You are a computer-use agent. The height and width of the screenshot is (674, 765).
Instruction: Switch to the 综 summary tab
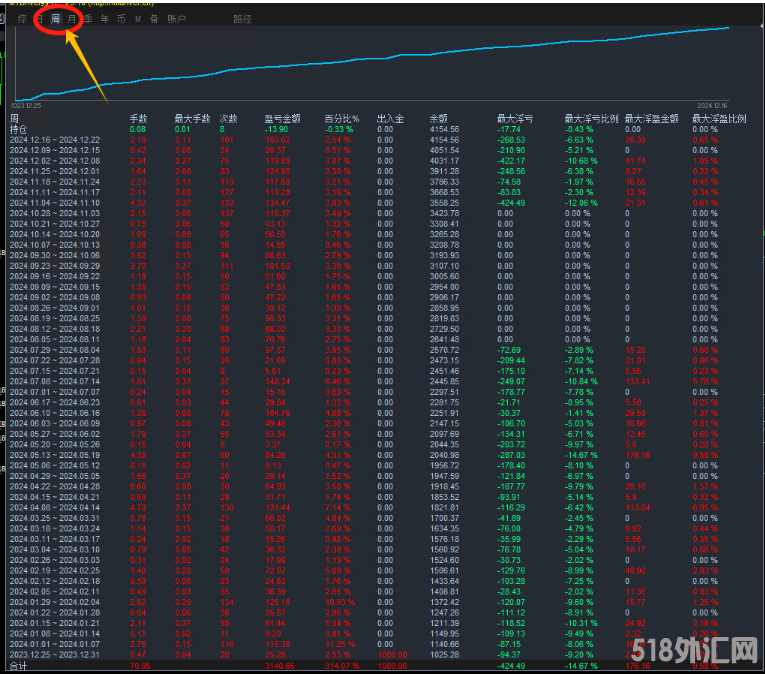[22, 19]
